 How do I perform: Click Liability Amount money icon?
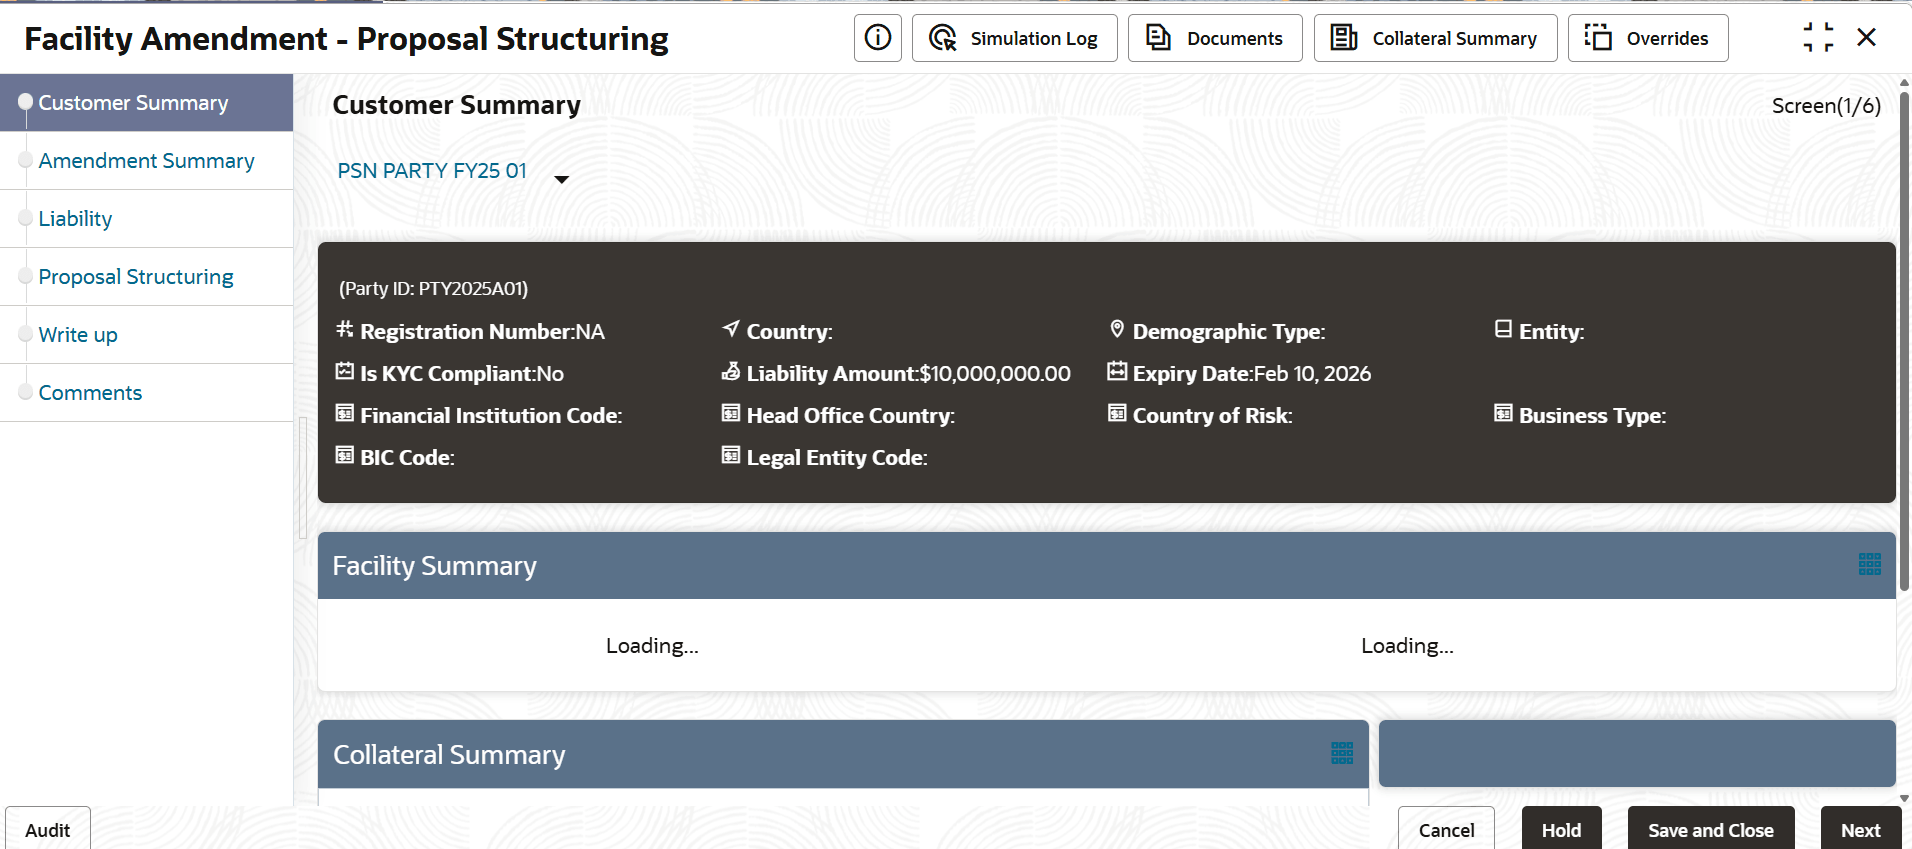click(x=731, y=371)
